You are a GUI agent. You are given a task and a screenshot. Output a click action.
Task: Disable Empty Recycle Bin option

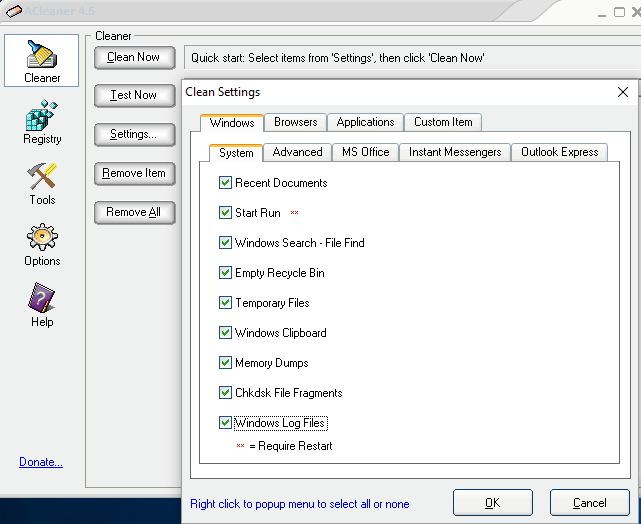225,273
